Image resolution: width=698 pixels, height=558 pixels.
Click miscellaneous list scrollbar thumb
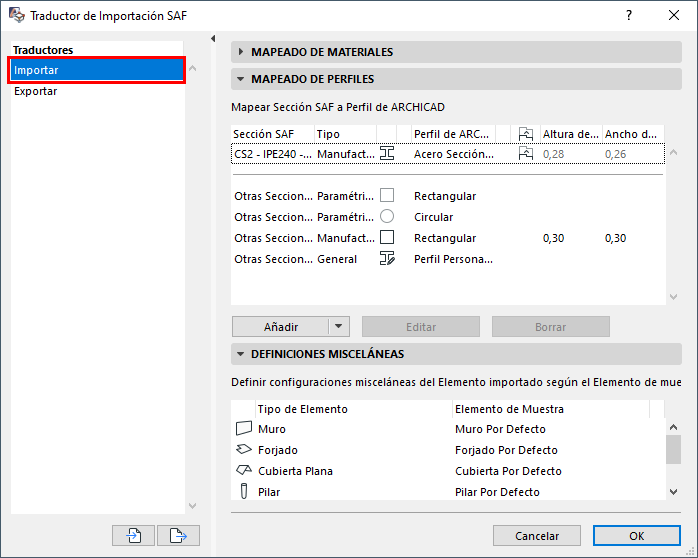[674, 449]
